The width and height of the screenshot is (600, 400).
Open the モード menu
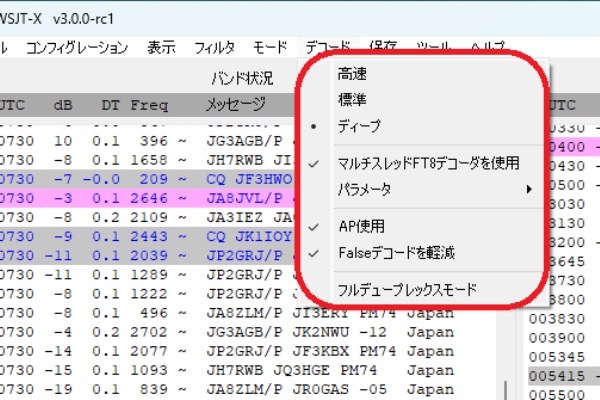(x=270, y=46)
